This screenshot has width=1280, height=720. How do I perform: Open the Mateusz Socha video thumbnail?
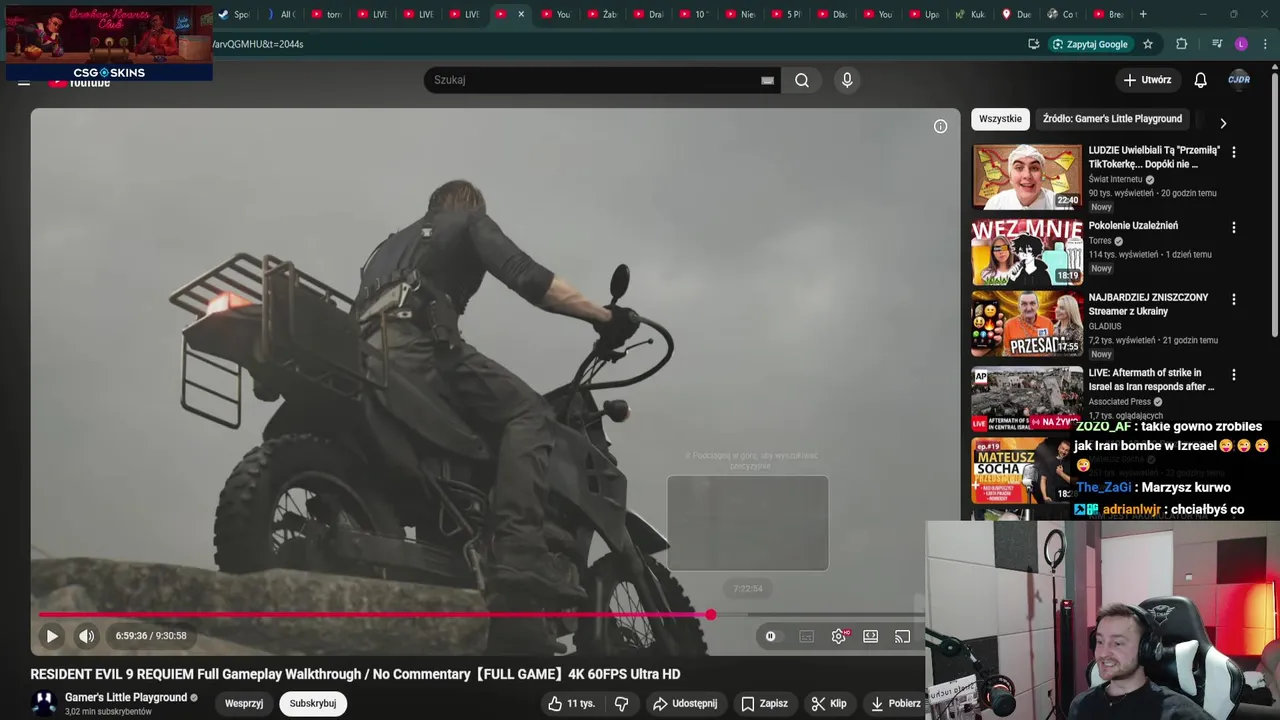pos(1022,470)
